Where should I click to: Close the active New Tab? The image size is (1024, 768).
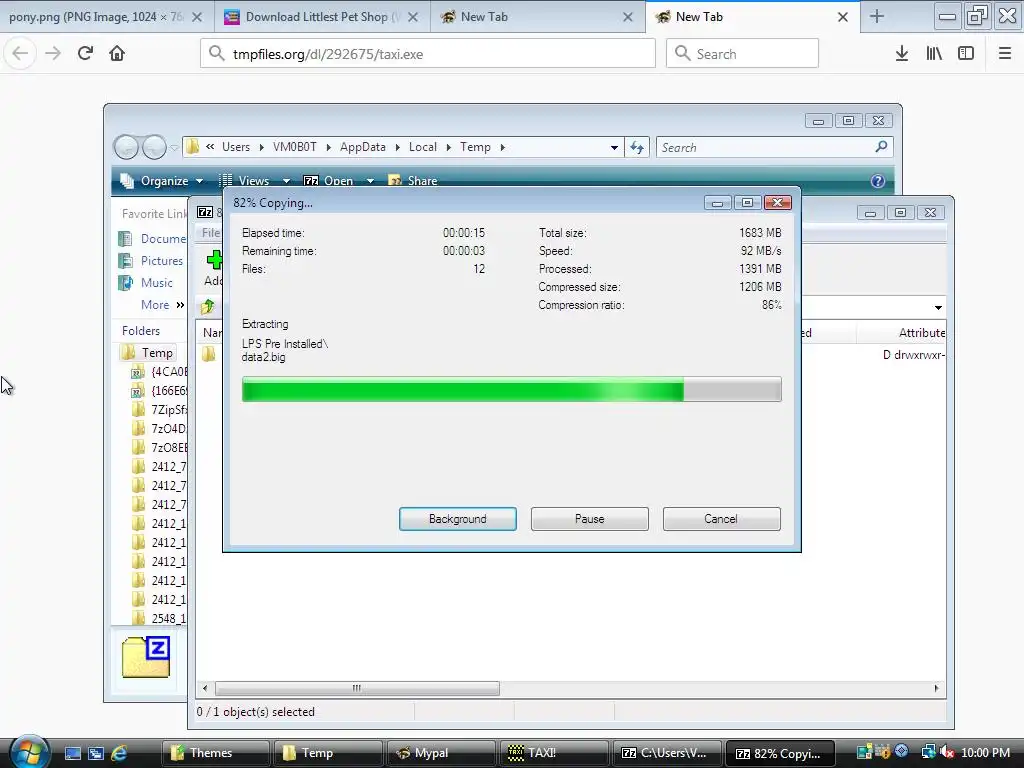[842, 17]
